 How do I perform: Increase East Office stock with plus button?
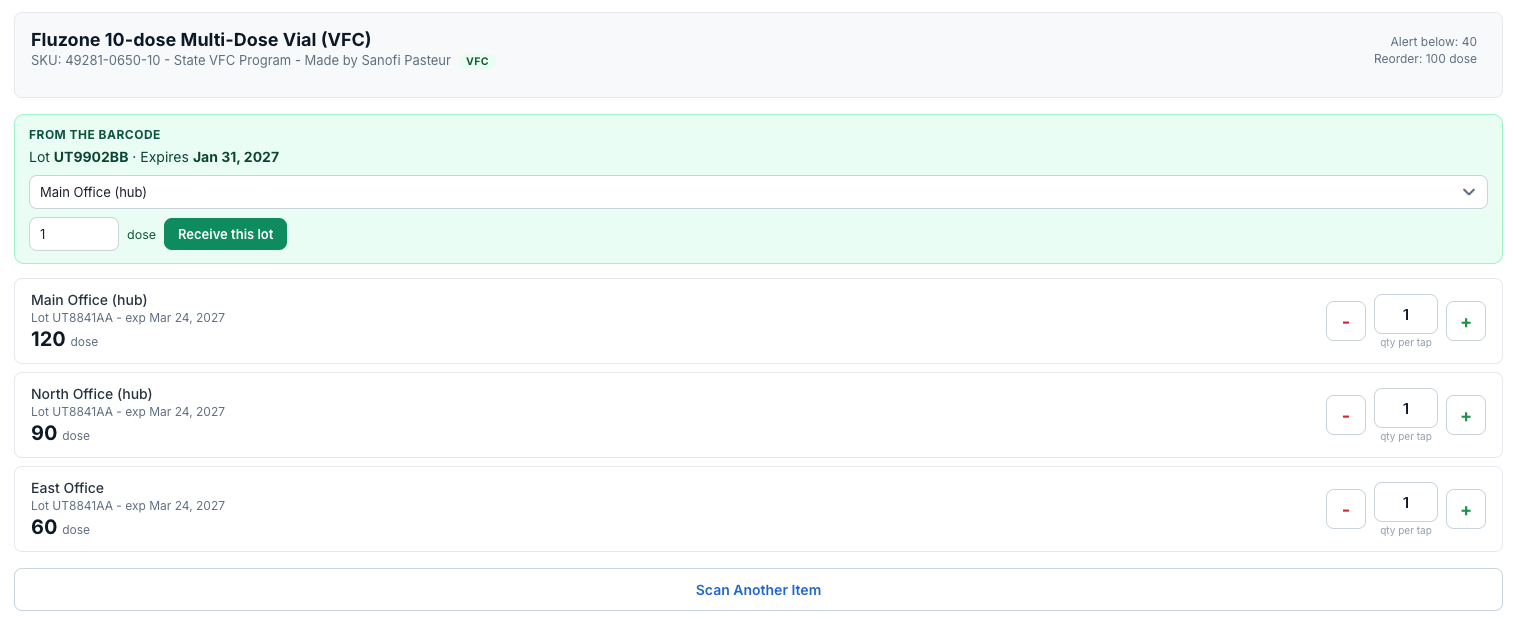tap(1465, 509)
